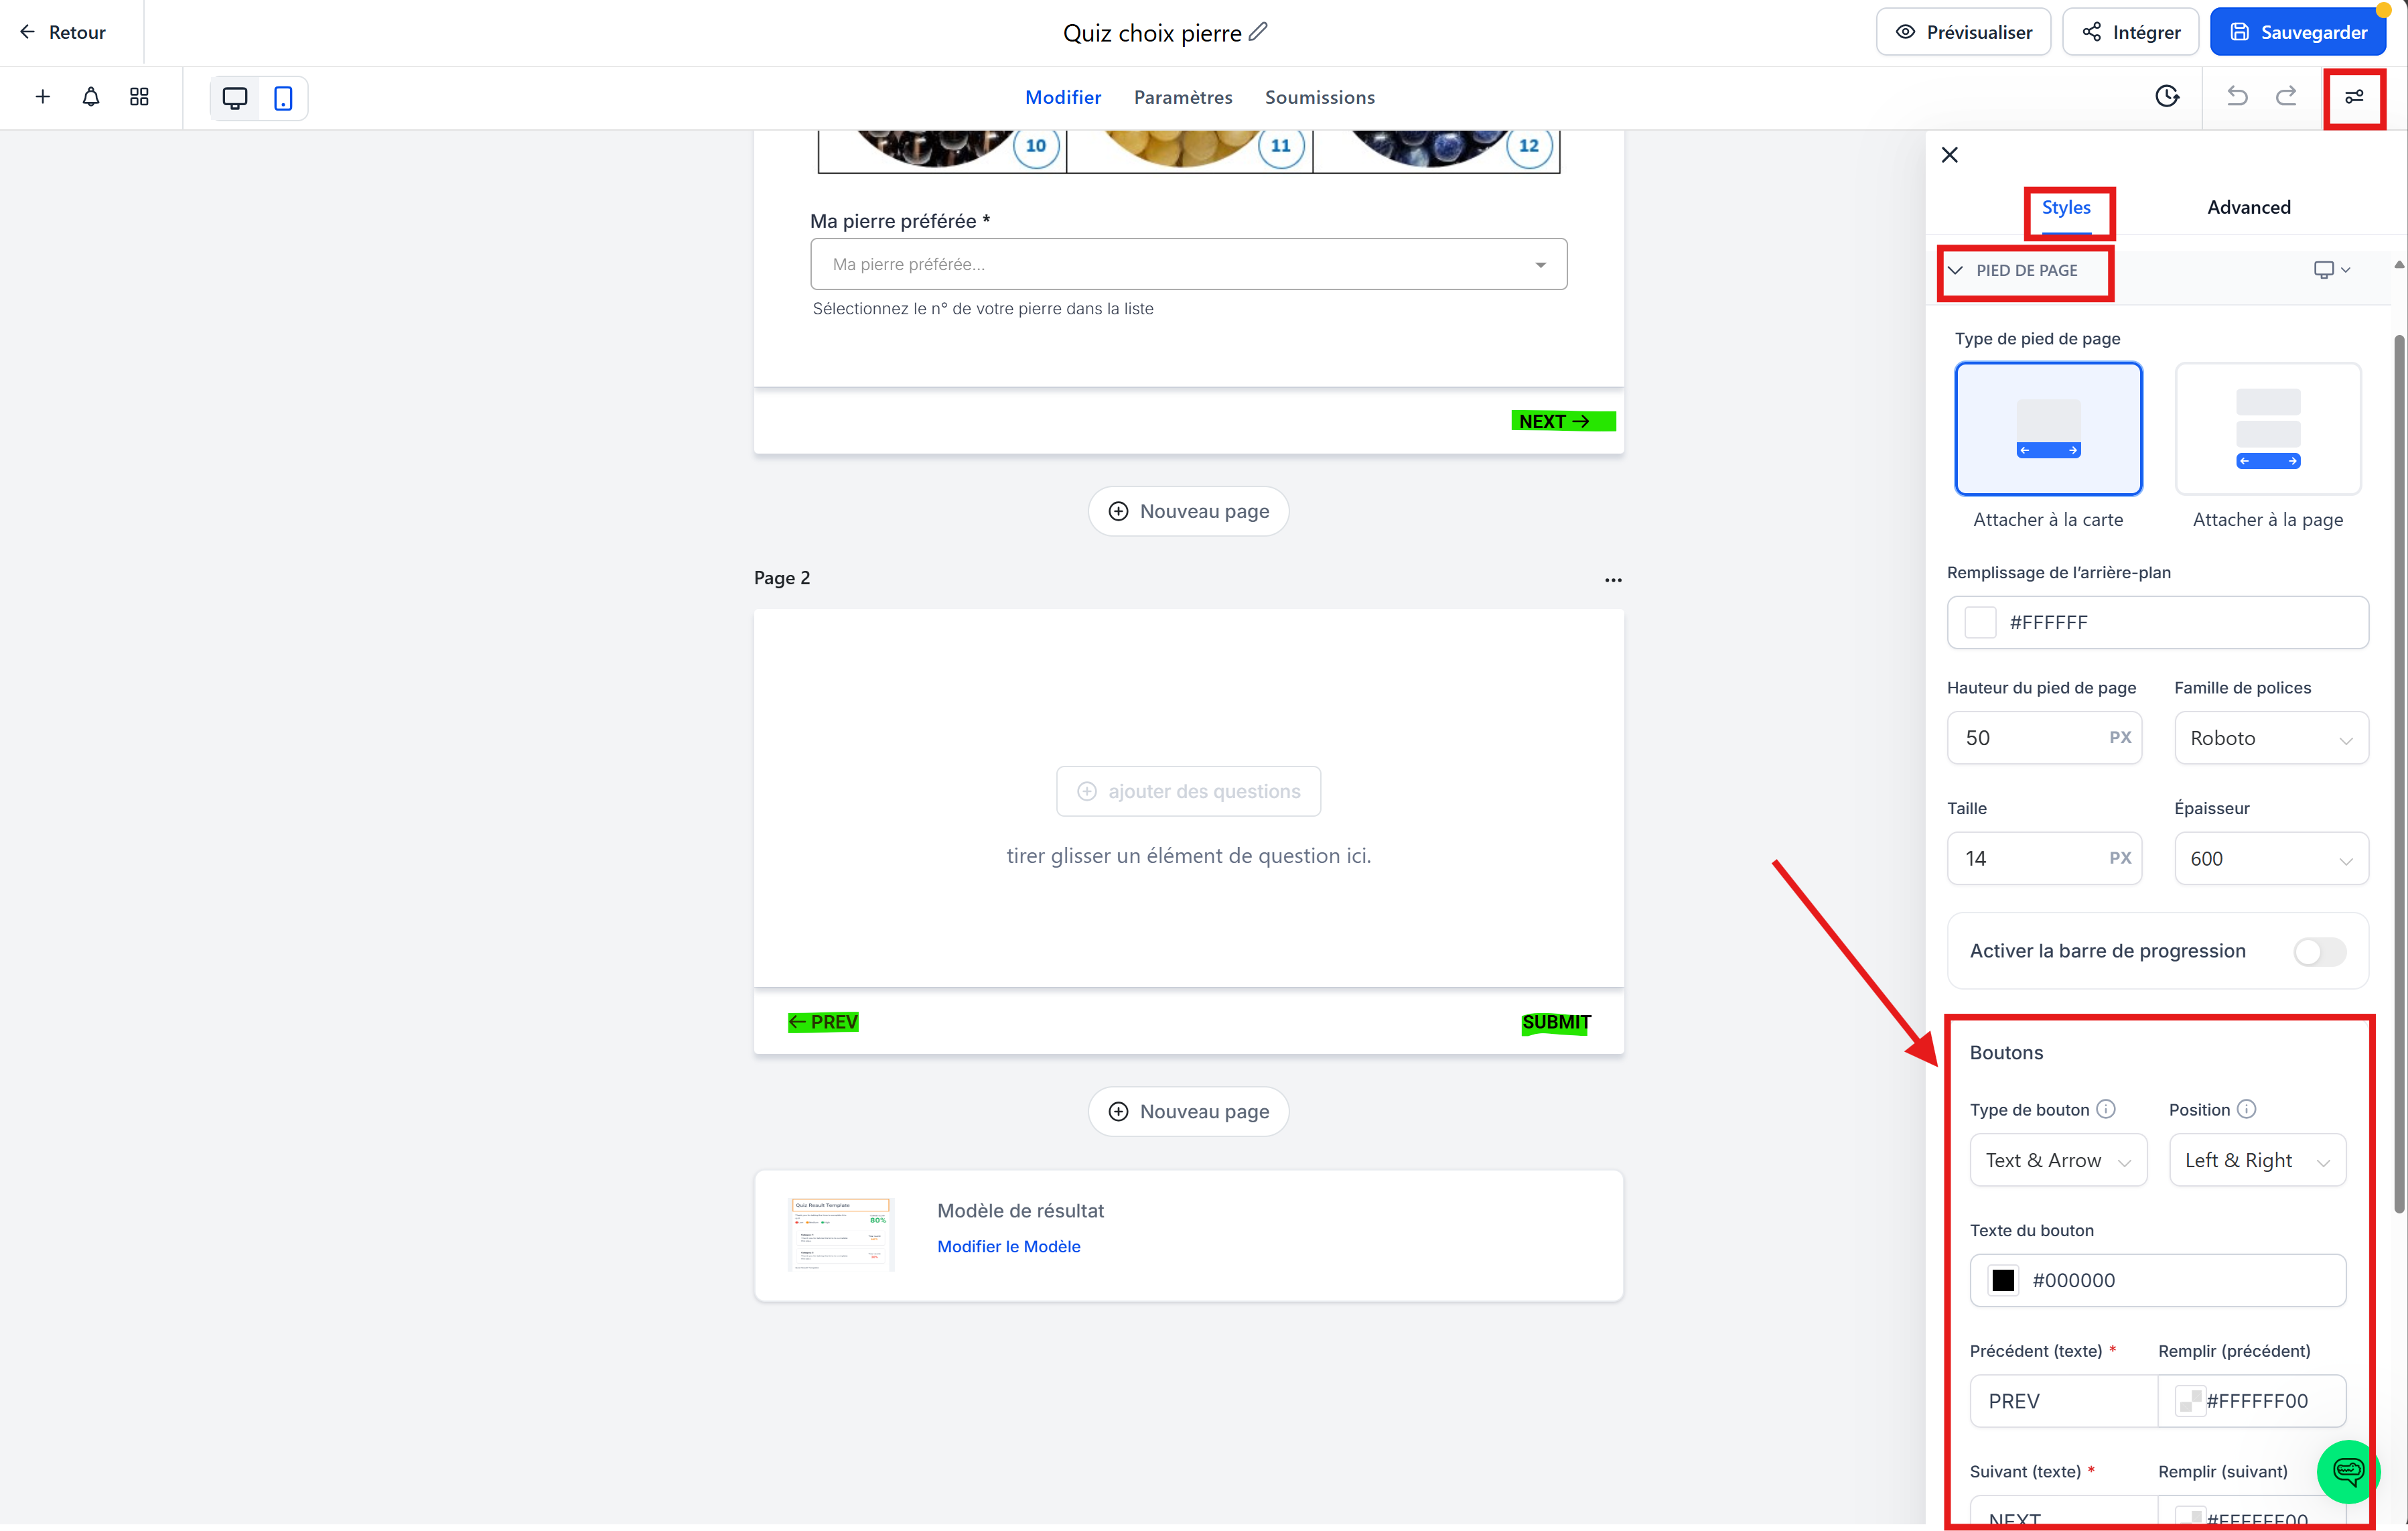Toggle the style settings sliders icon
Viewport: 2408px width, 1531px height.
coord(2354,97)
